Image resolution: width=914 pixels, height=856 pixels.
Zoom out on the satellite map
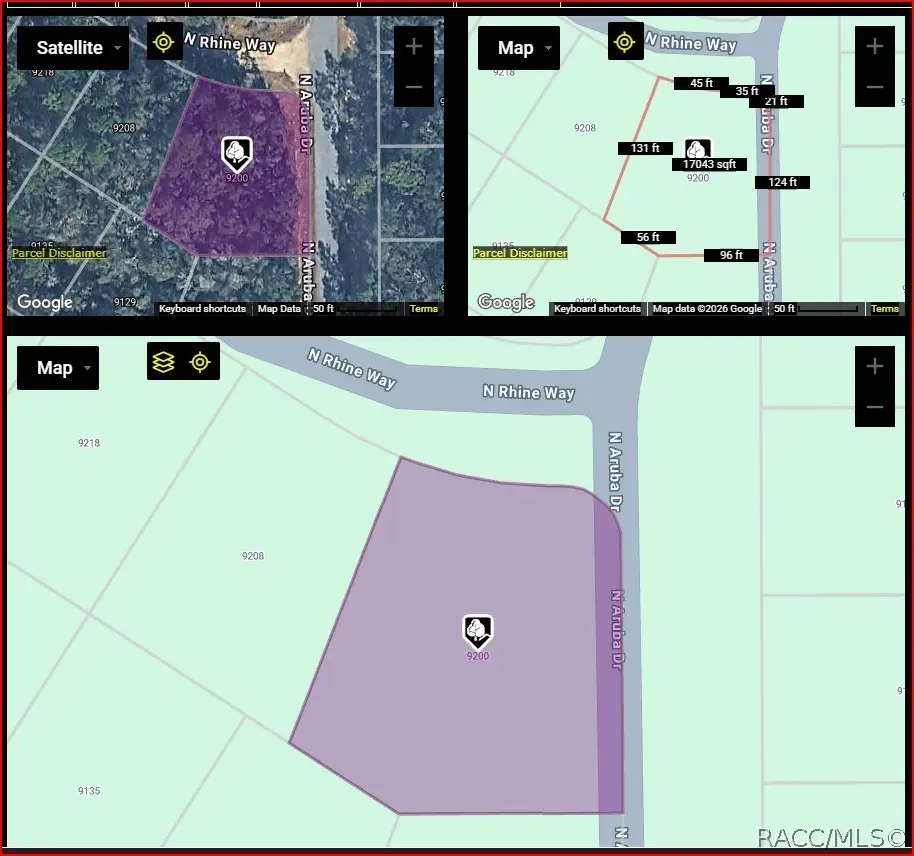pos(414,87)
